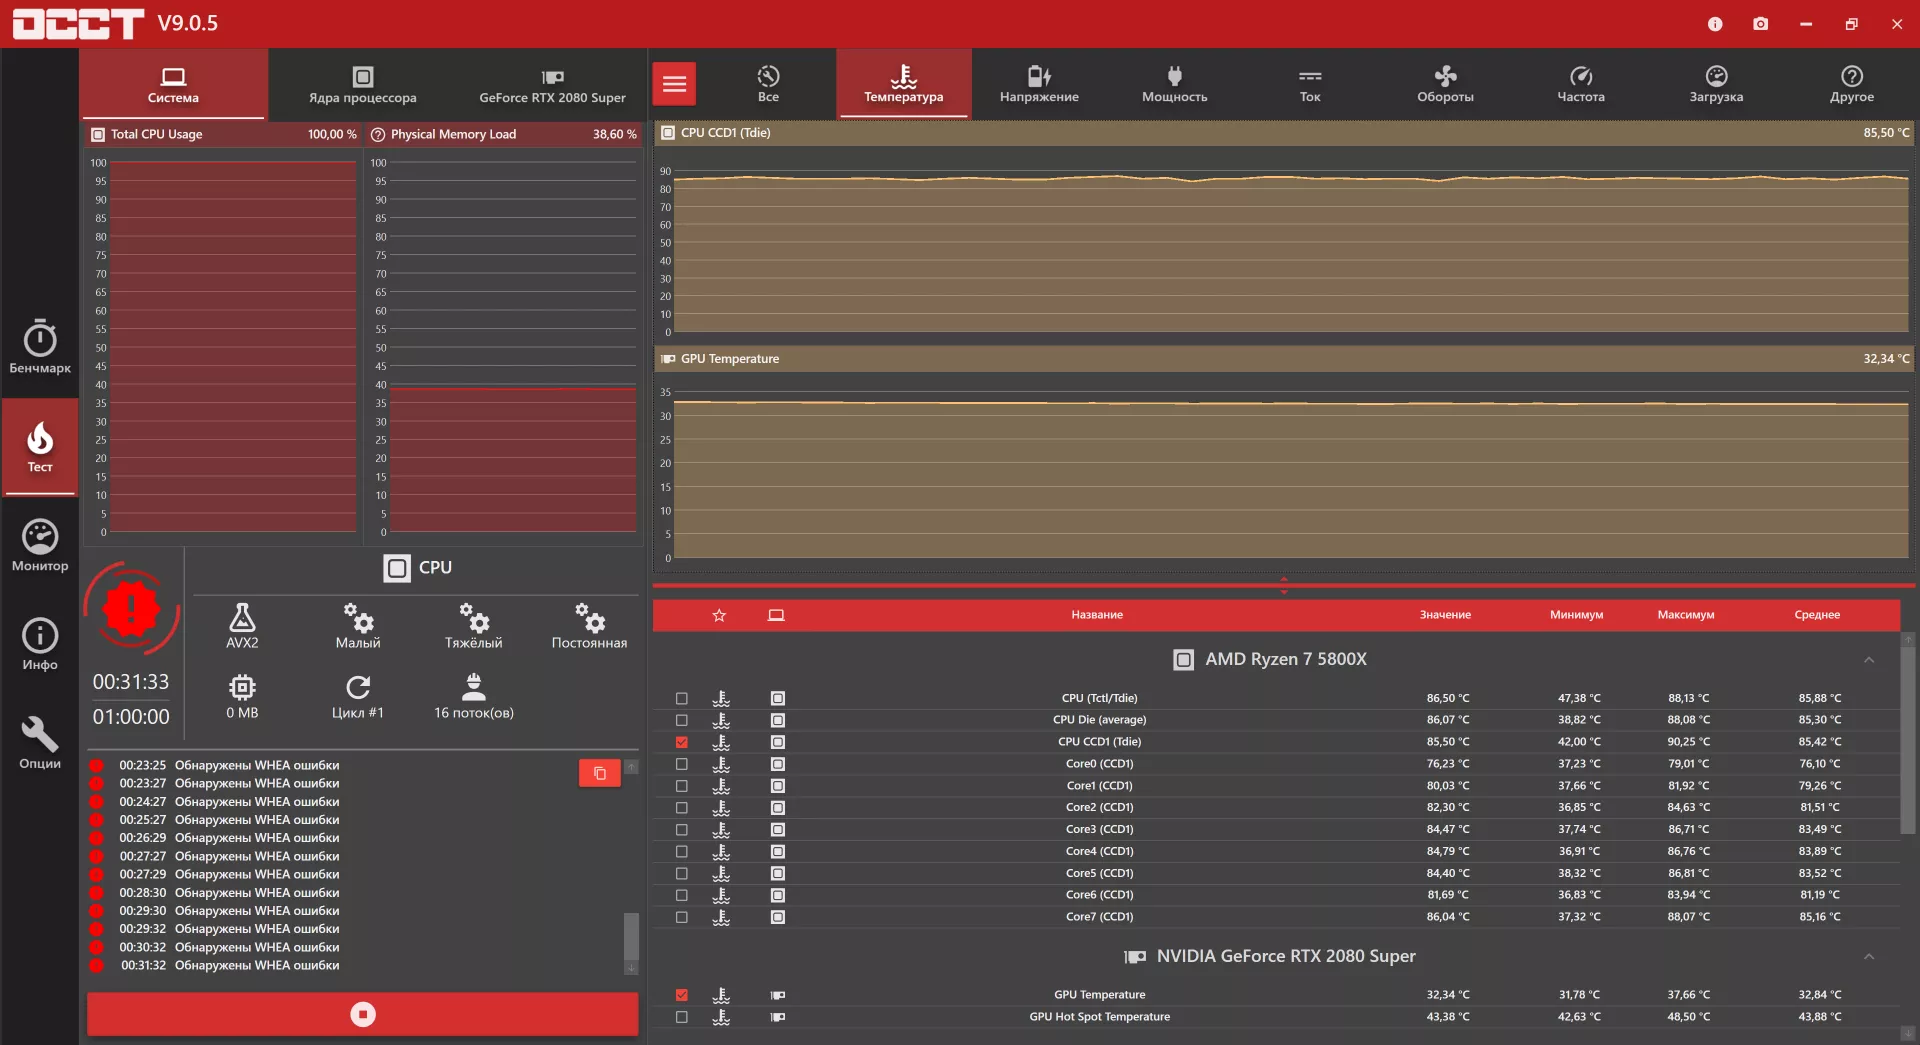Image resolution: width=1920 pixels, height=1045 pixels.
Task: Click the error log vertical scrollbar
Action: [x=631, y=936]
